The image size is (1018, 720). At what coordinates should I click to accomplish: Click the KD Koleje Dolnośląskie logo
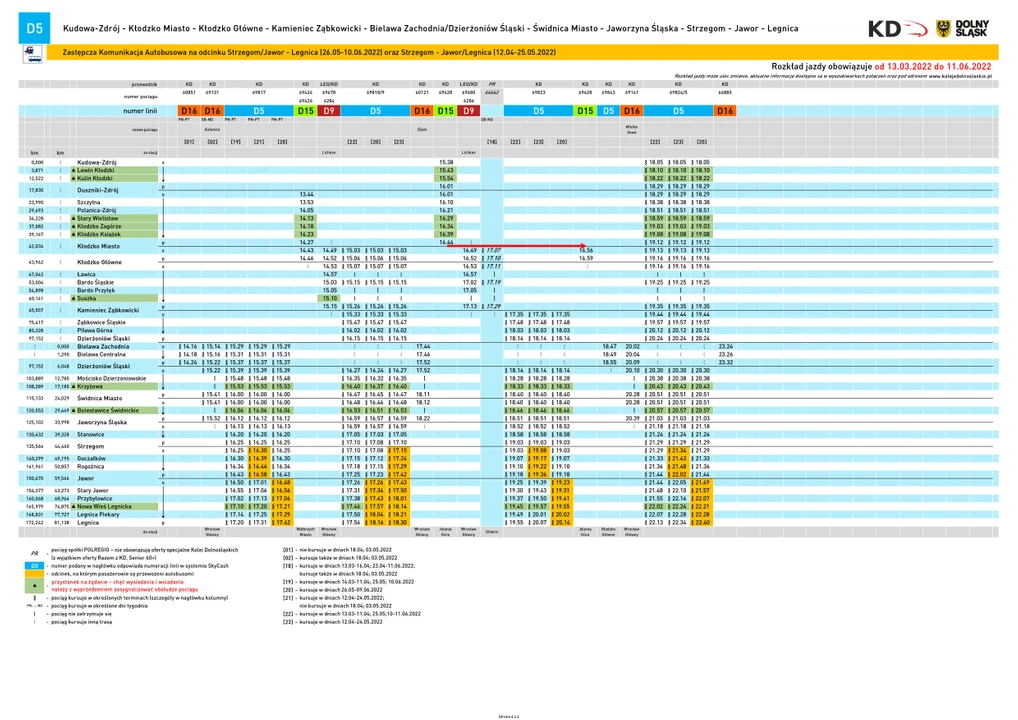(897, 29)
